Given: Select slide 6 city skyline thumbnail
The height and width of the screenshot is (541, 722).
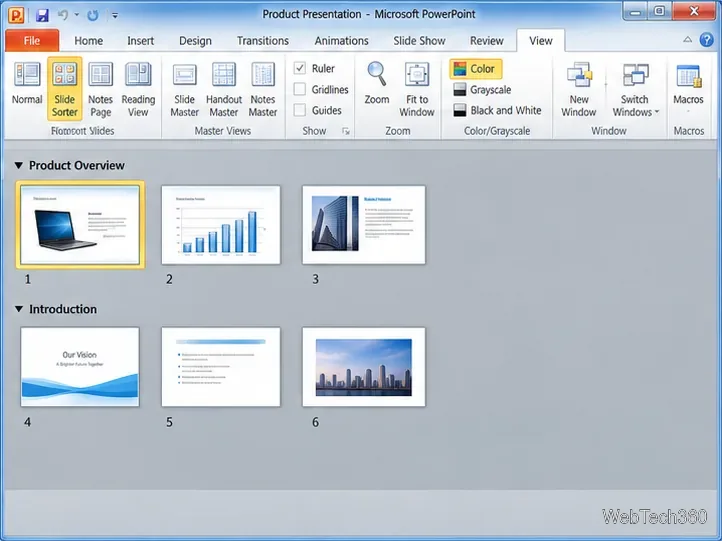Looking at the screenshot, I should click(x=364, y=367).
